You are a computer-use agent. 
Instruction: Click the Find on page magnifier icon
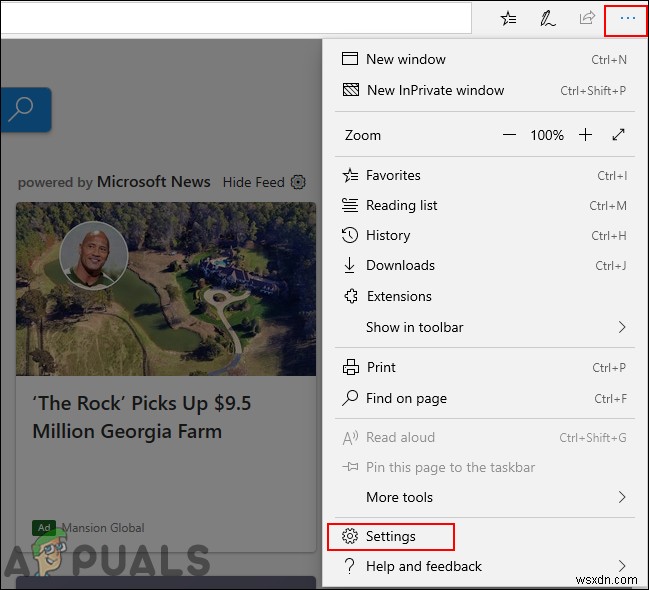click(x=350, y=398)
